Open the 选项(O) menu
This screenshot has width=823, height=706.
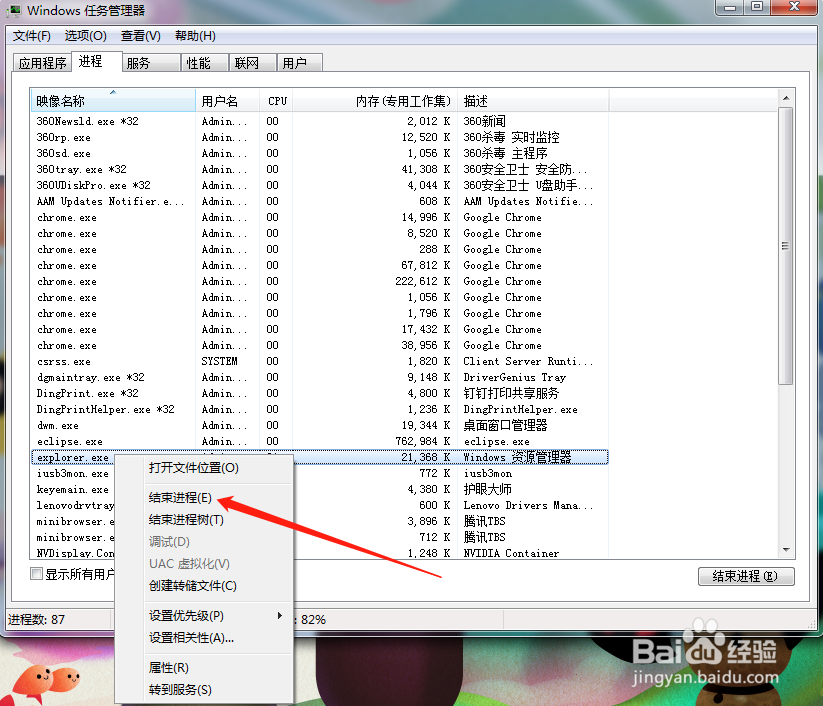tap(86, 36)
